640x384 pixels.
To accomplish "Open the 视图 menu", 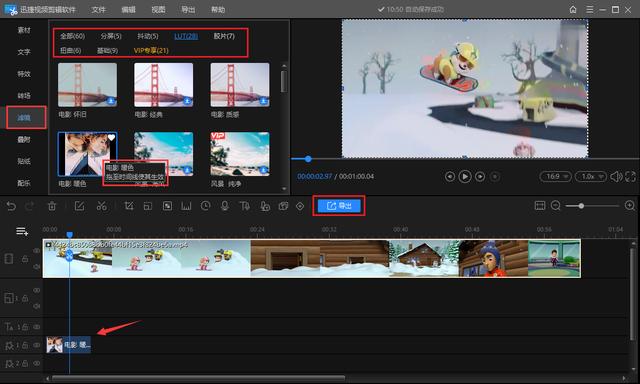I will tap(158, 9).
